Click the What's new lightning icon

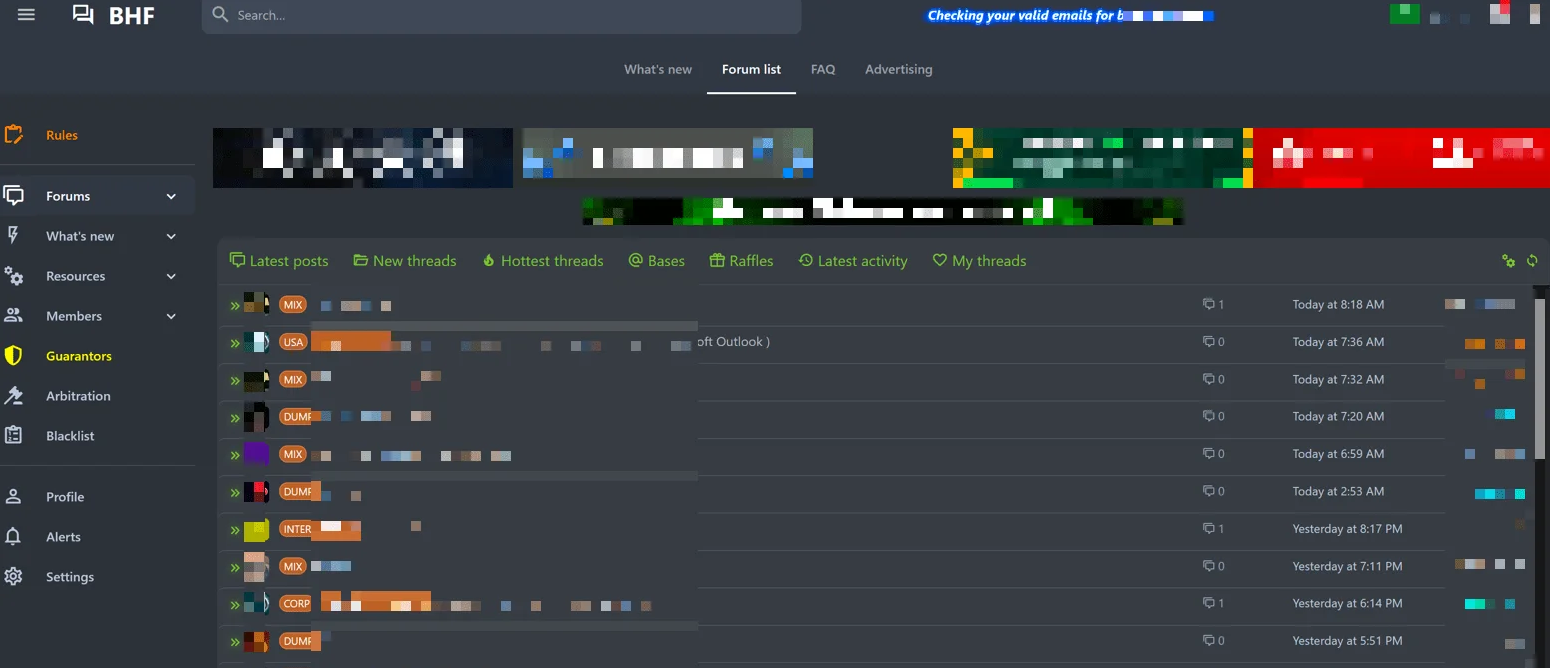[13, 235]
